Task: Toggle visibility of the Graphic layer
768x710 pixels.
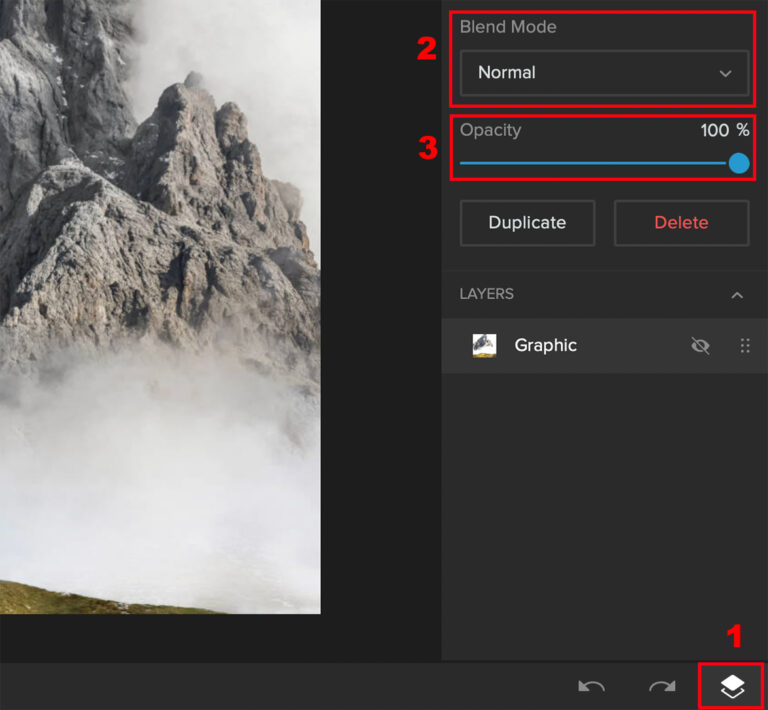Action: click(x=700, y=346)
